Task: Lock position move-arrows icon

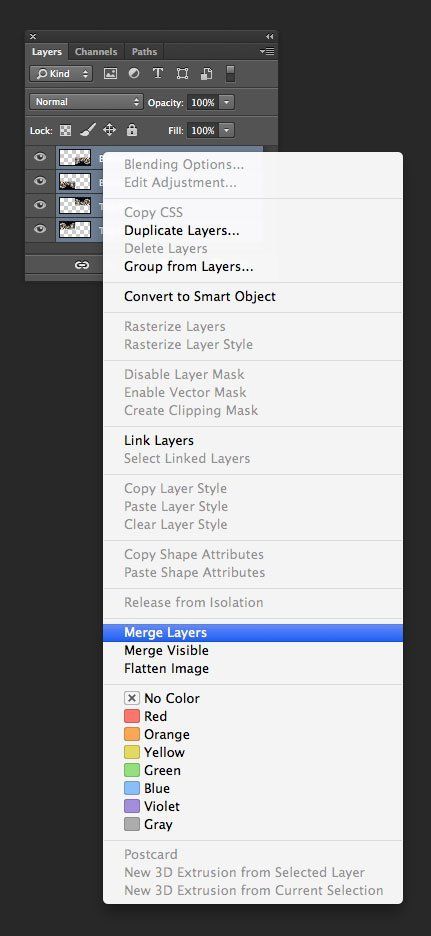Action: (109, 130)
